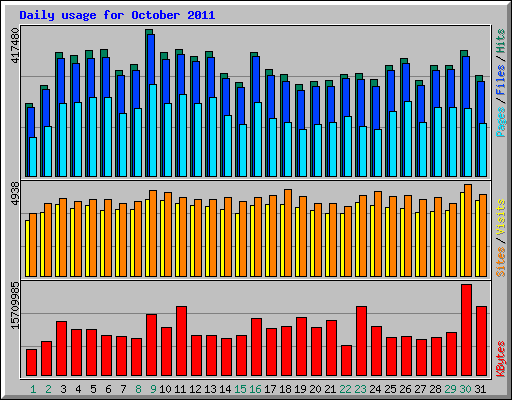512x400 pixels.
Task: Click day label 2 on the x-axis
Action: point(48,389)
